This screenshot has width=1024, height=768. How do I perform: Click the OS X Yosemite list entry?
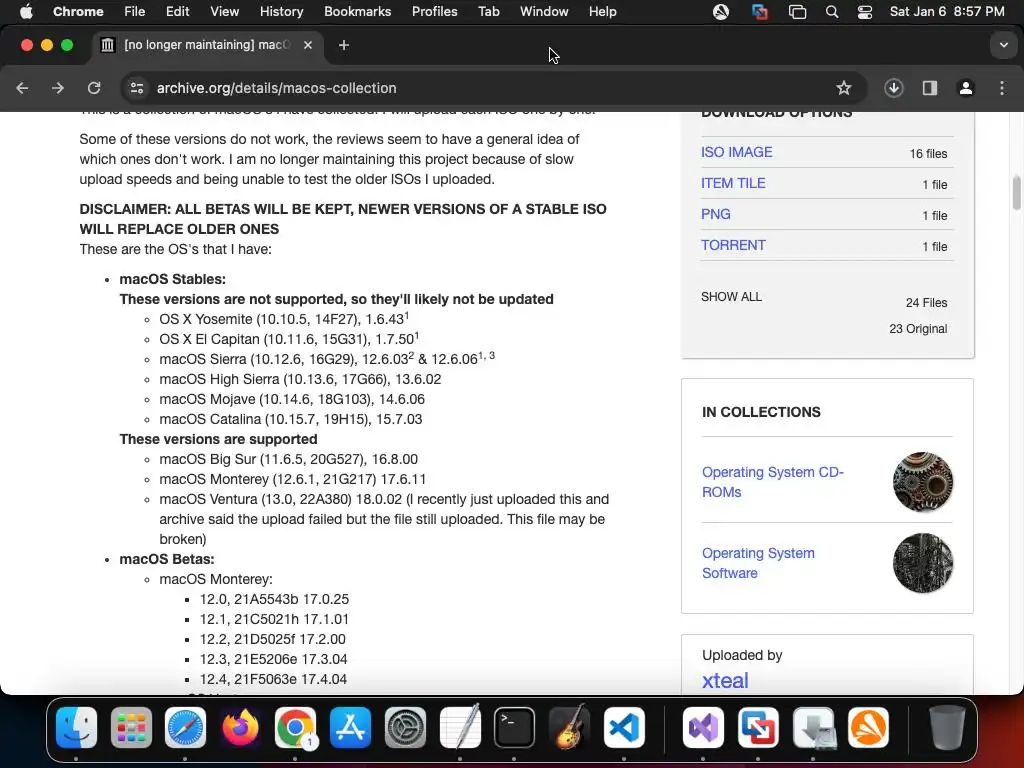coord(284,319)
